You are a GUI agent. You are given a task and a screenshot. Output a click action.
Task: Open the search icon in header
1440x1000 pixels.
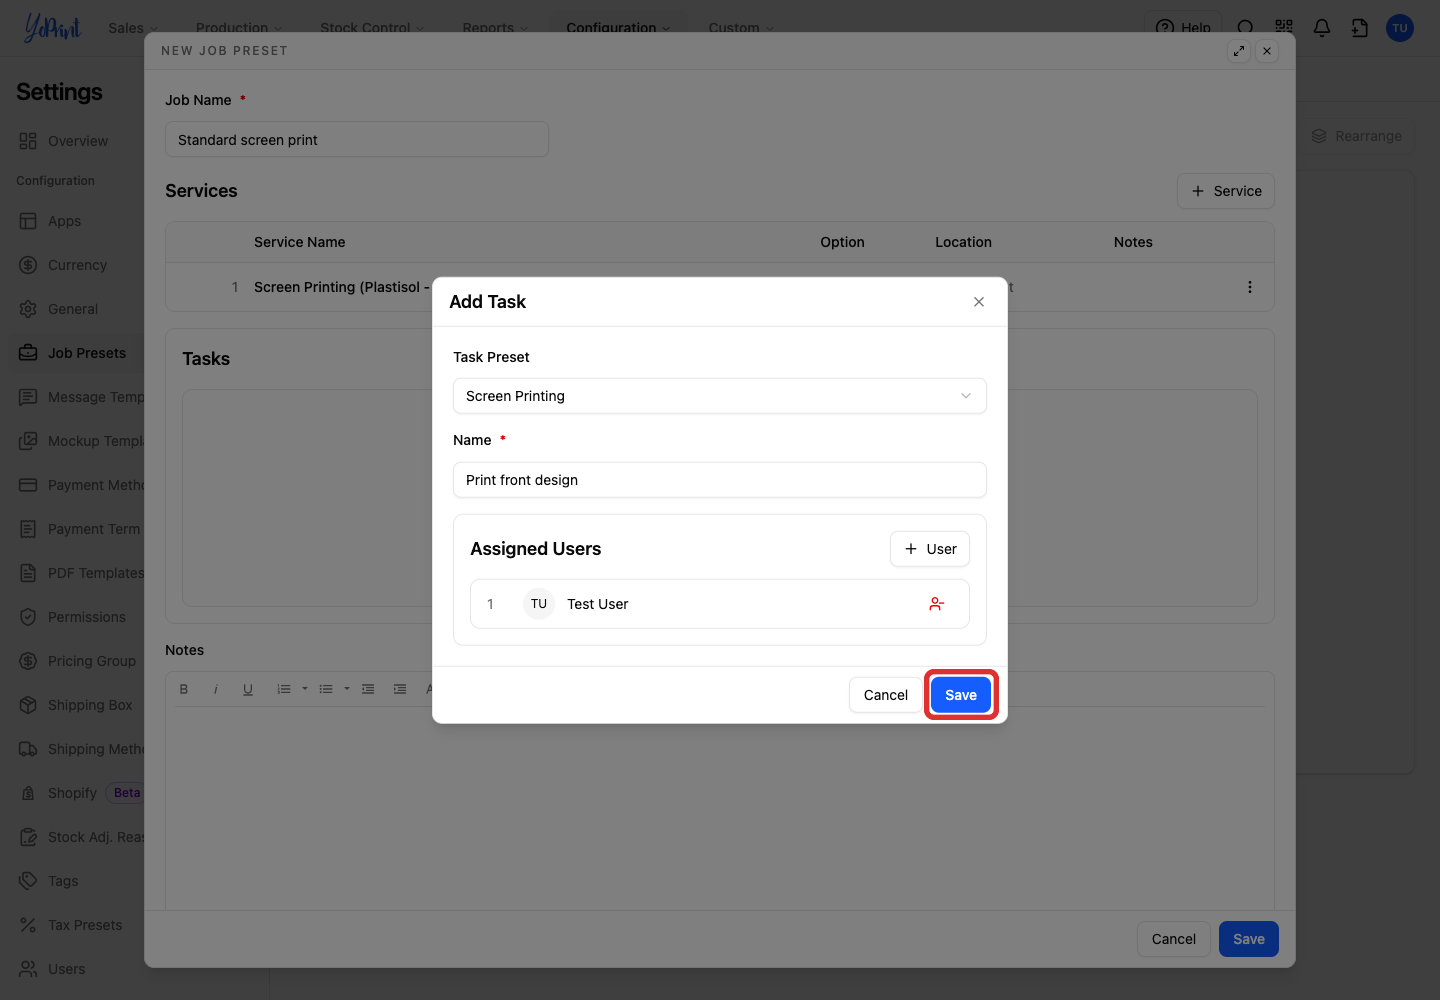point(1245,28)
